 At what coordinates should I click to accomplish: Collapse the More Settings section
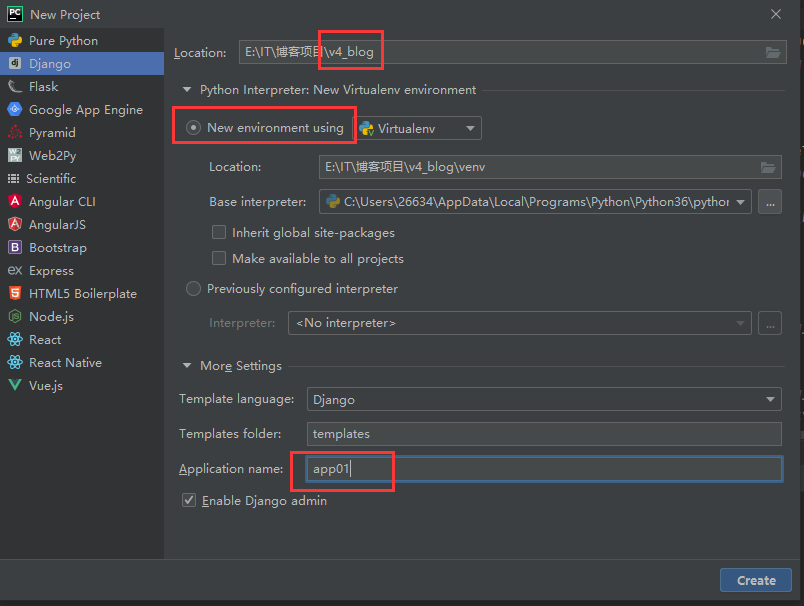click(187, 366)
